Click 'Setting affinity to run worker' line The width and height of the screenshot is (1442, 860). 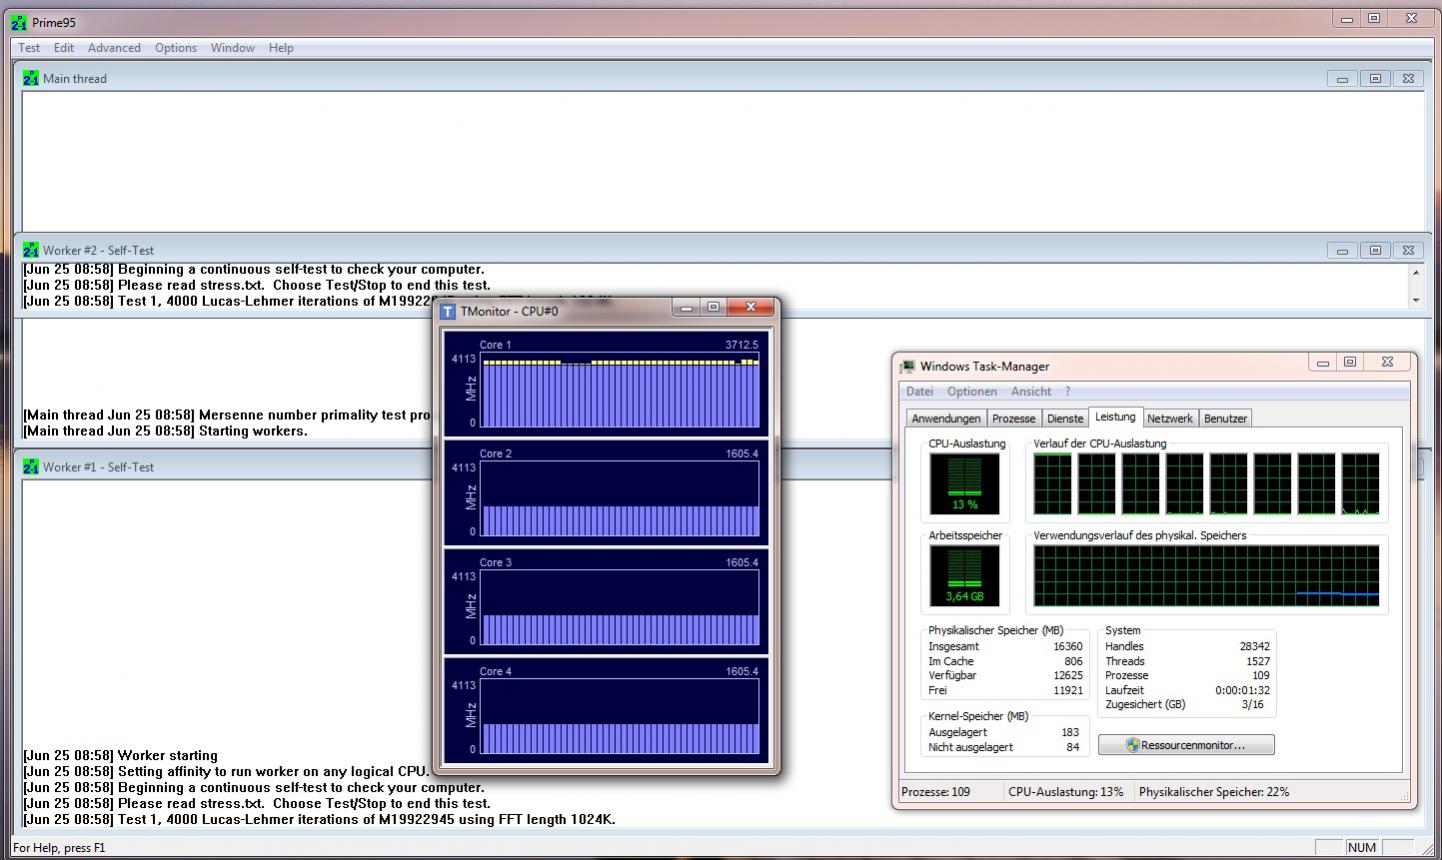coord(225,771)
